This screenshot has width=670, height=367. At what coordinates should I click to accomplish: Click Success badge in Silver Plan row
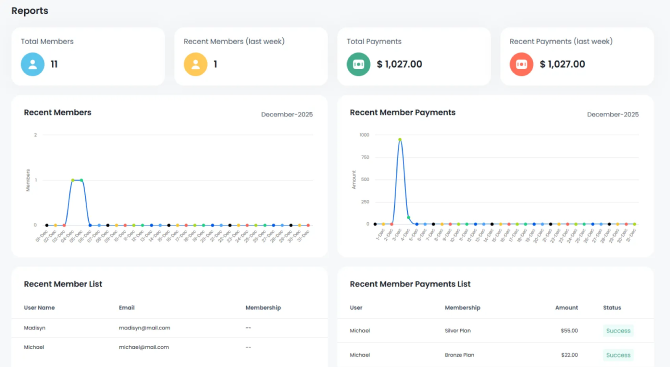[x=618, y=331]
